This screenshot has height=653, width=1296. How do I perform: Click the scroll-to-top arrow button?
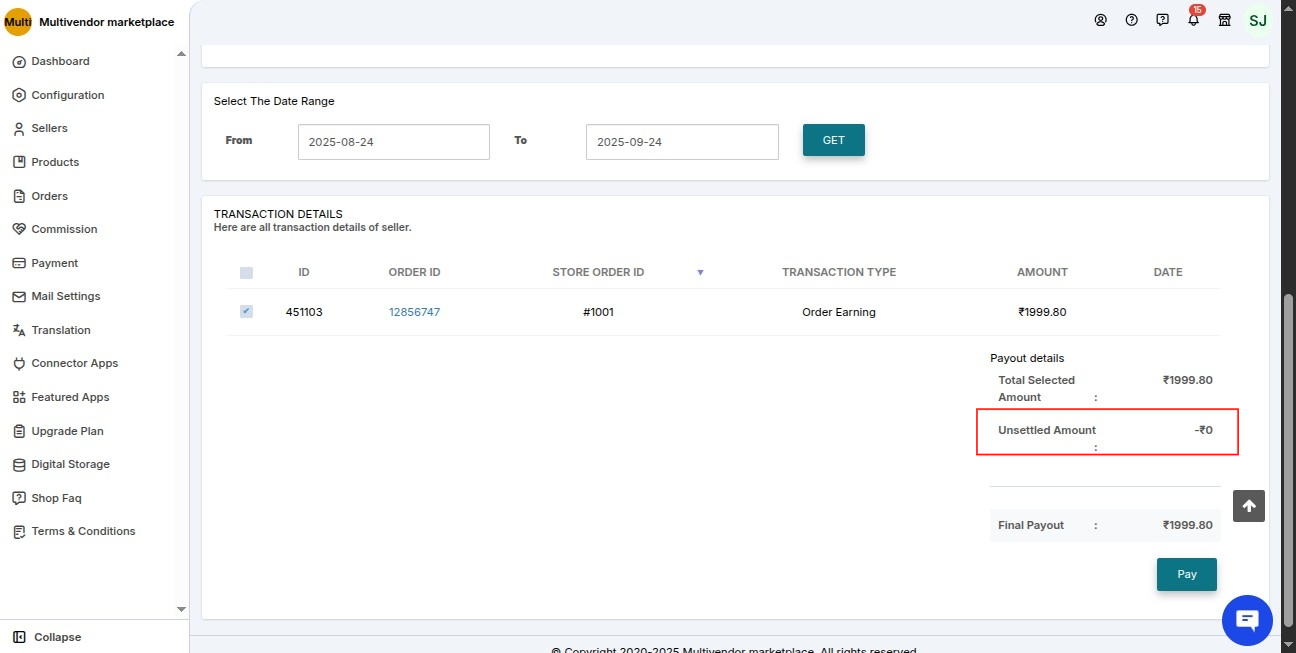[1248, 506]
